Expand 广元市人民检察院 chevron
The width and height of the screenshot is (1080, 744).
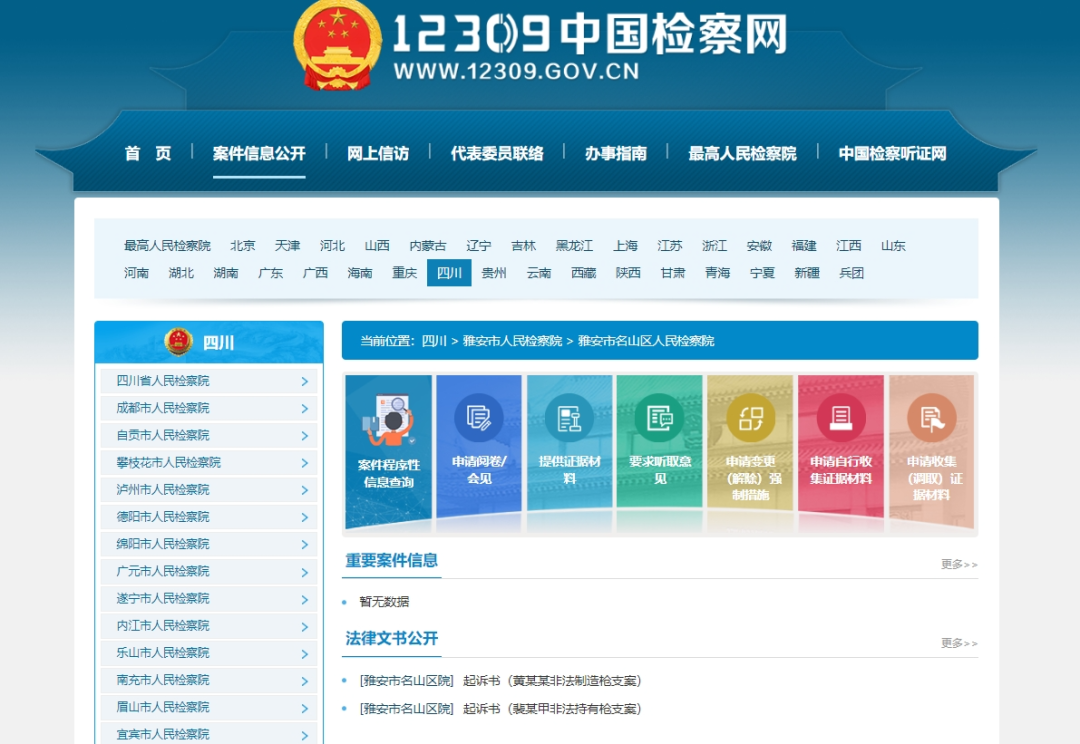coord(304,572)
